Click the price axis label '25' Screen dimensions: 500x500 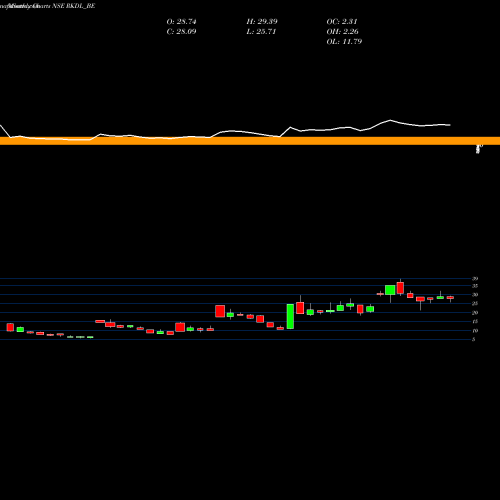click(x=475, y=303)
